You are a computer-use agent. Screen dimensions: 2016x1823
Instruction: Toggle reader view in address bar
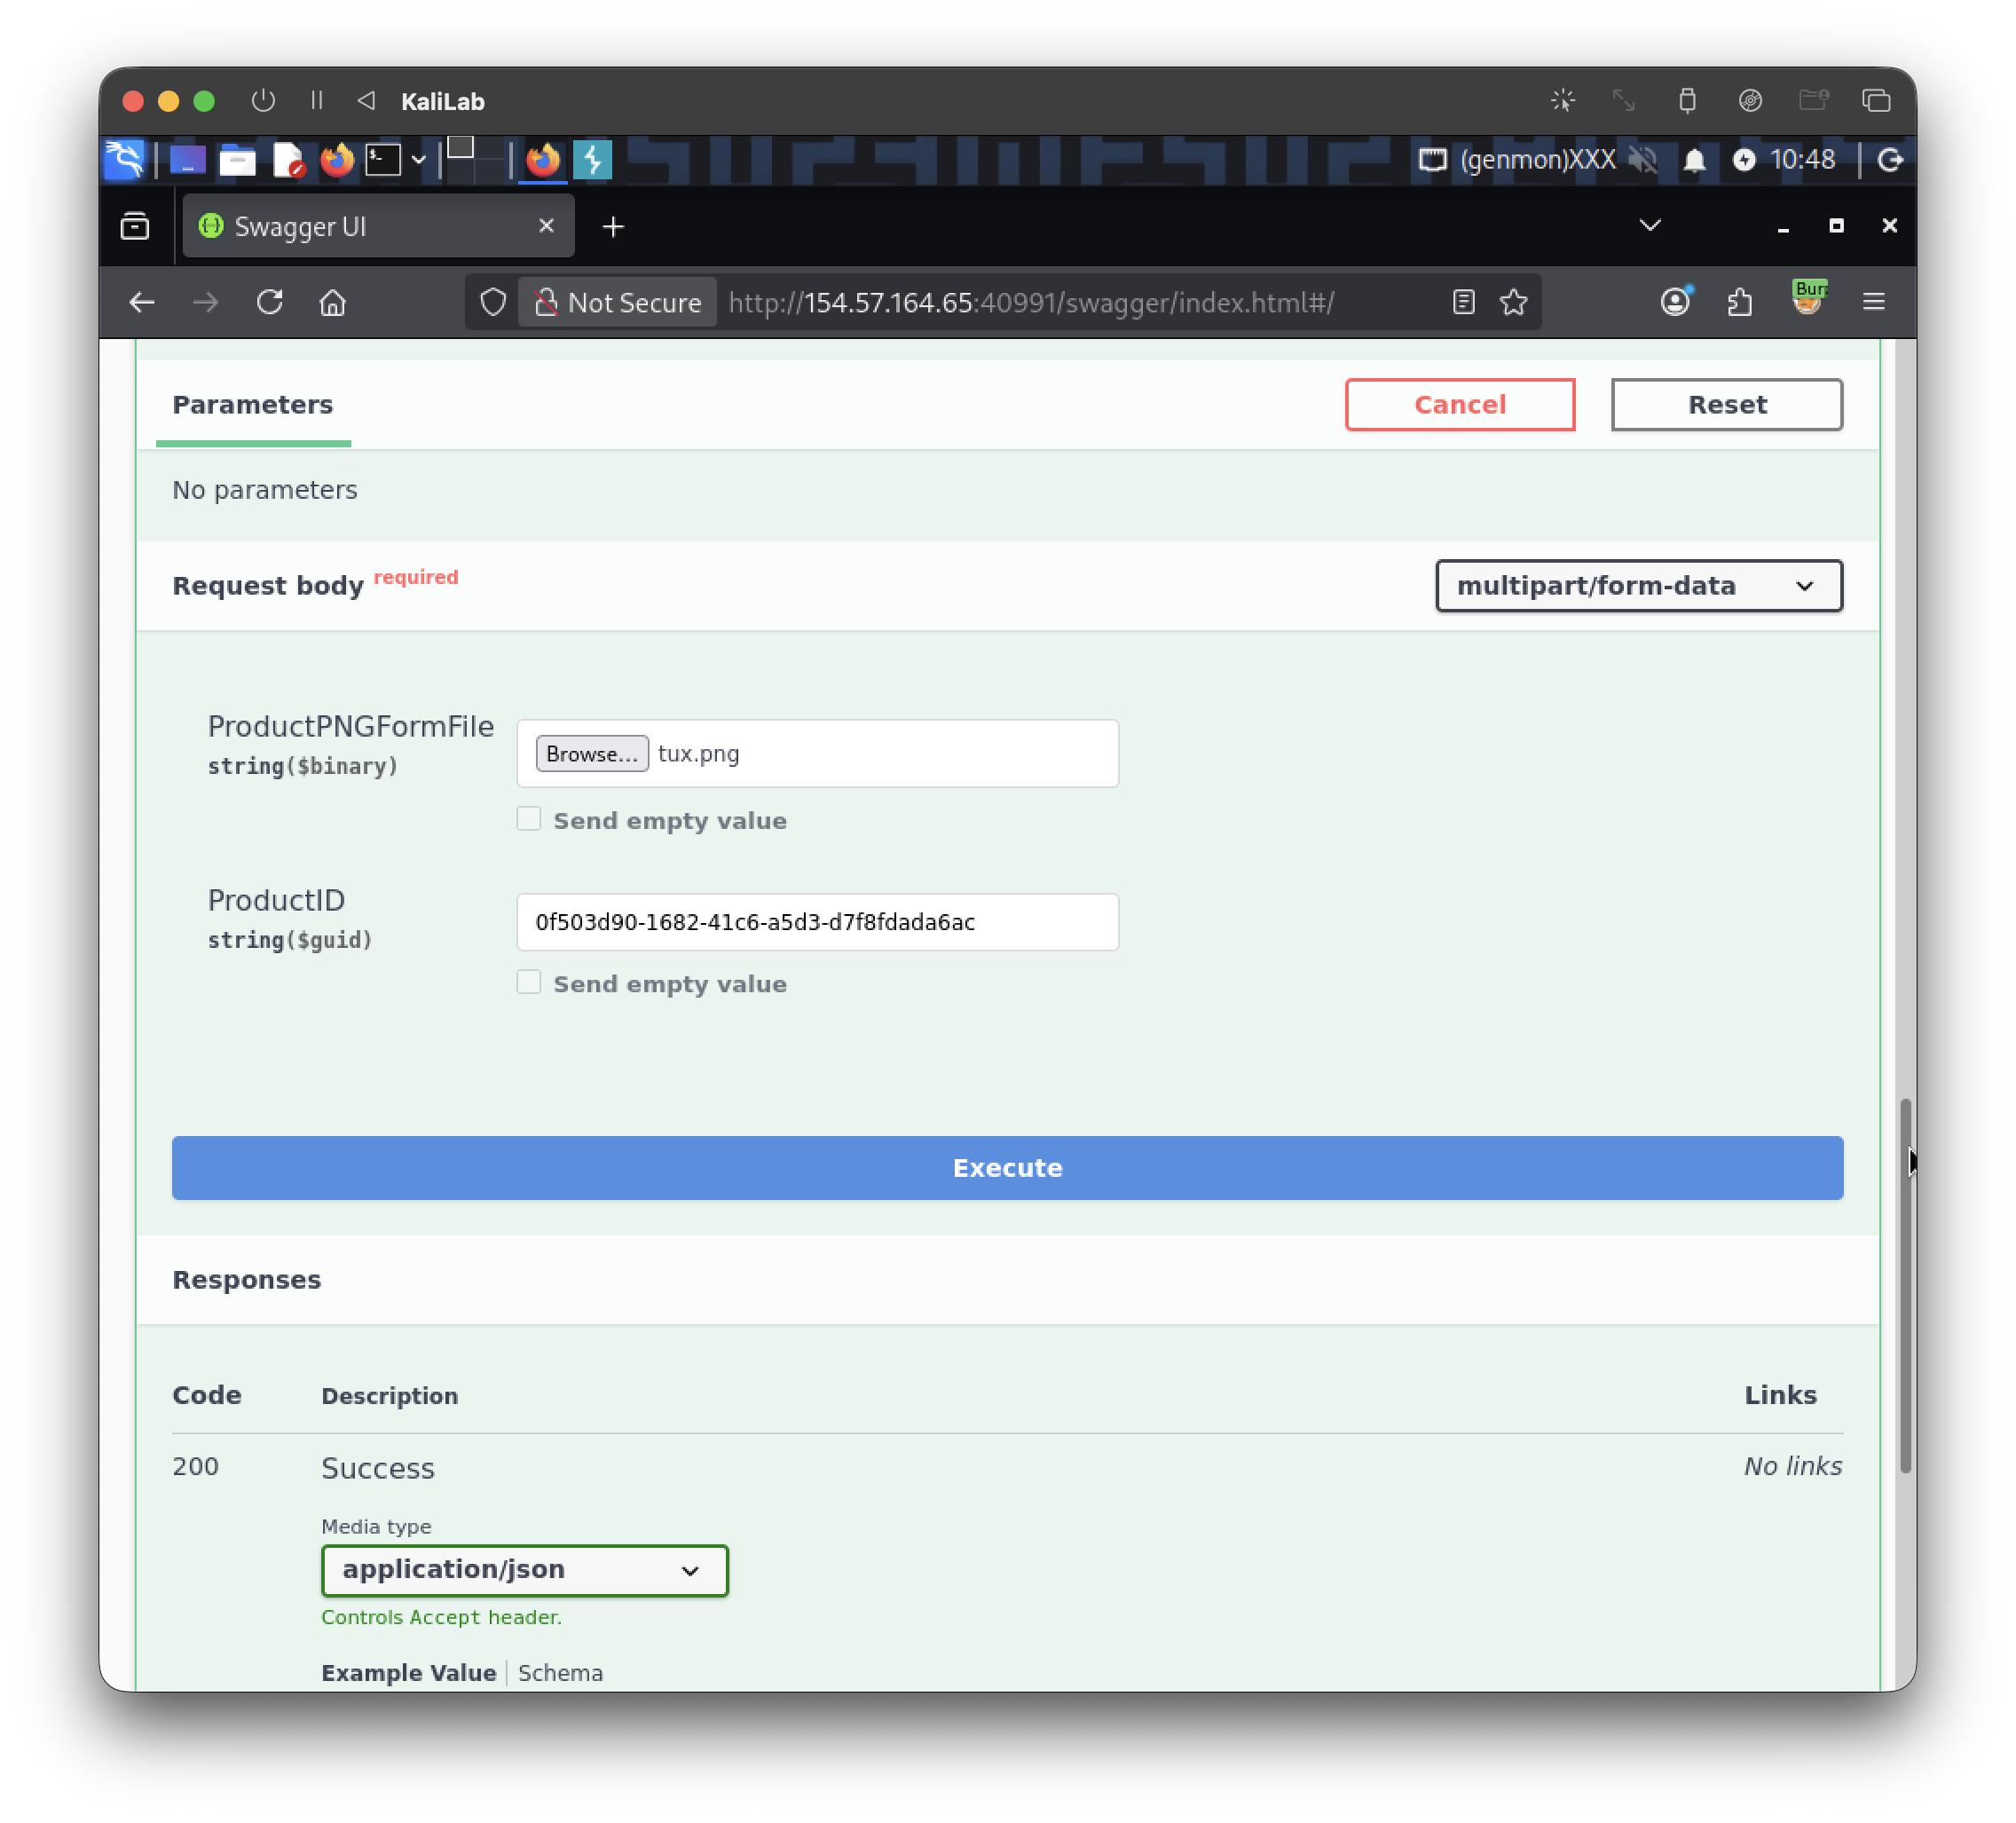pyautogui.click(x=1463, y=302)
